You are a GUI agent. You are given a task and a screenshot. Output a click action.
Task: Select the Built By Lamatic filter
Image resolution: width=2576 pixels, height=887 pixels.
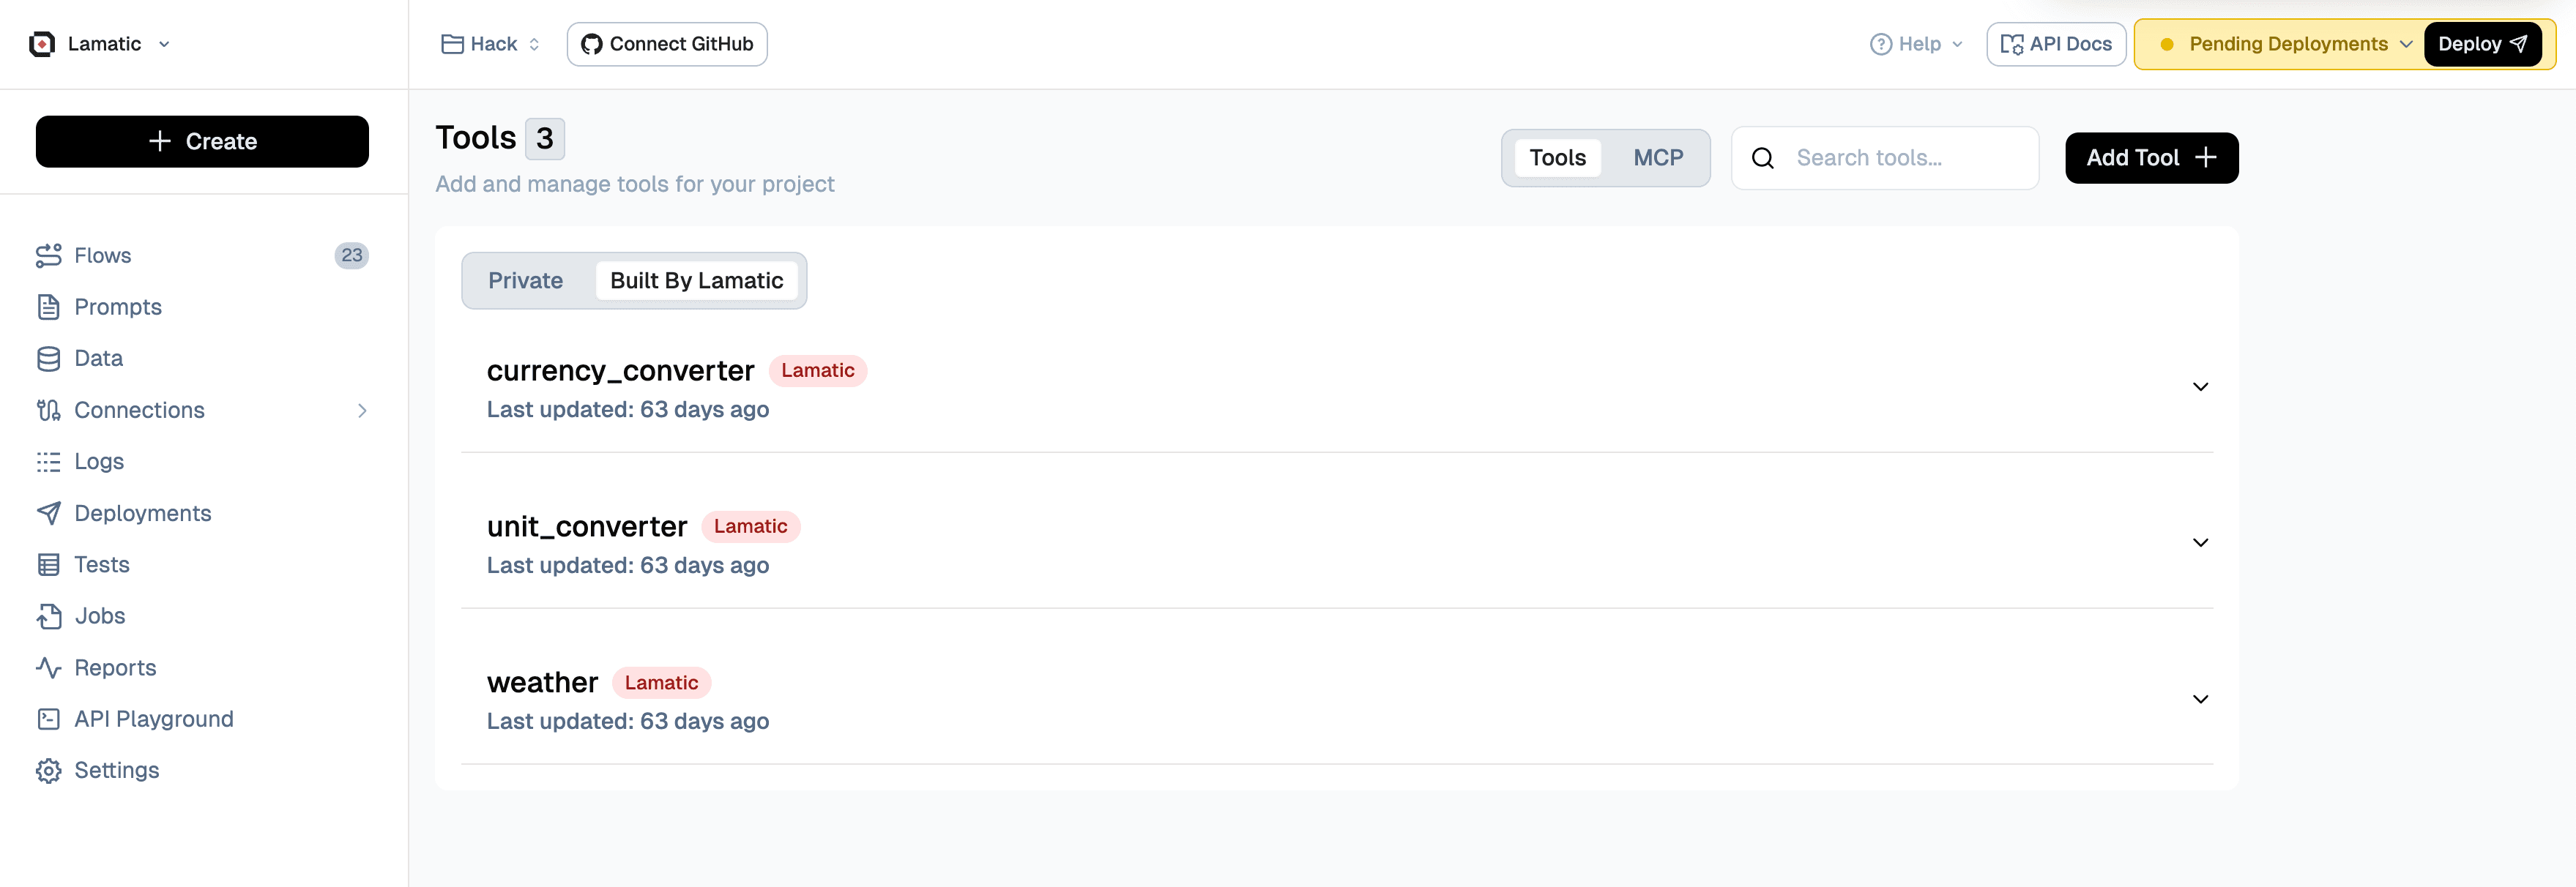(x=696, y=281)
